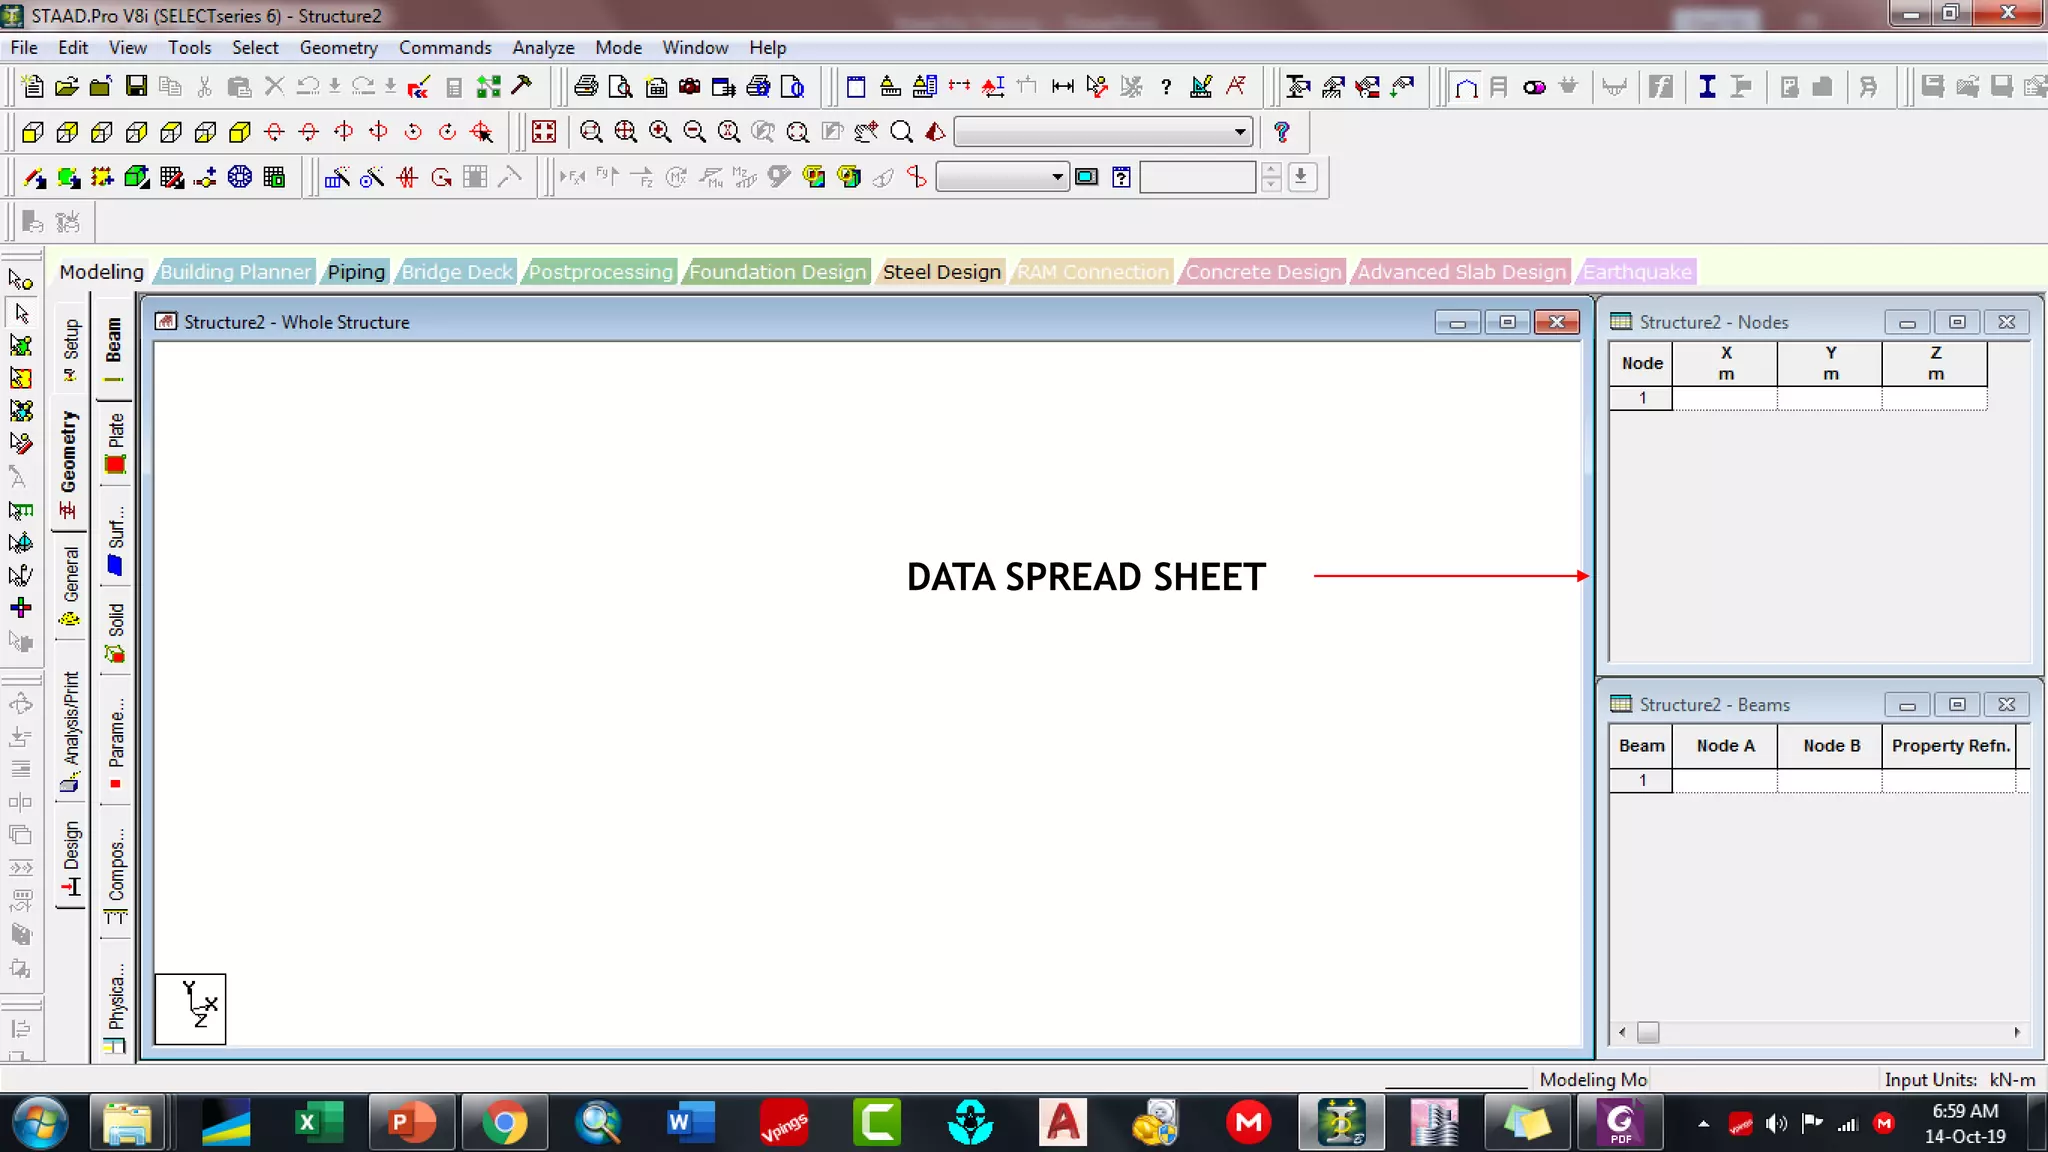Click the Beams table horizontal scrollbar thumb
This screenshot has width=2048, height=1152.
click(1648, 1033)
